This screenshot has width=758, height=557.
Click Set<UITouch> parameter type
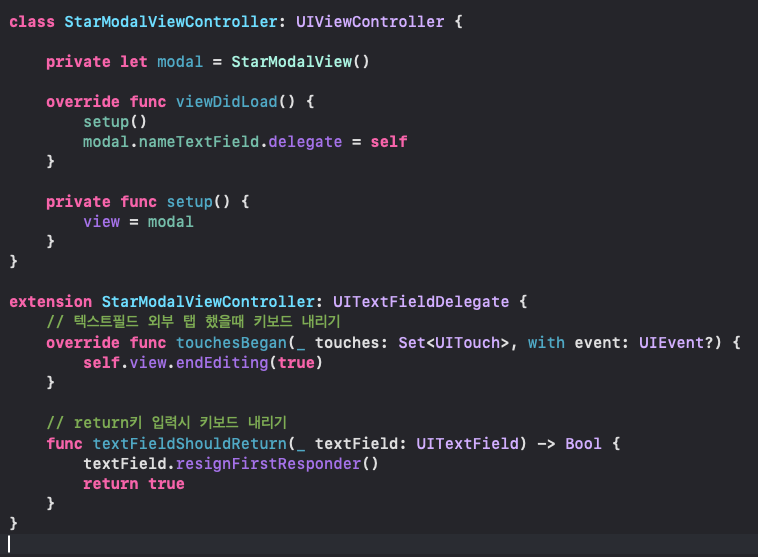(x=453, y=343)
